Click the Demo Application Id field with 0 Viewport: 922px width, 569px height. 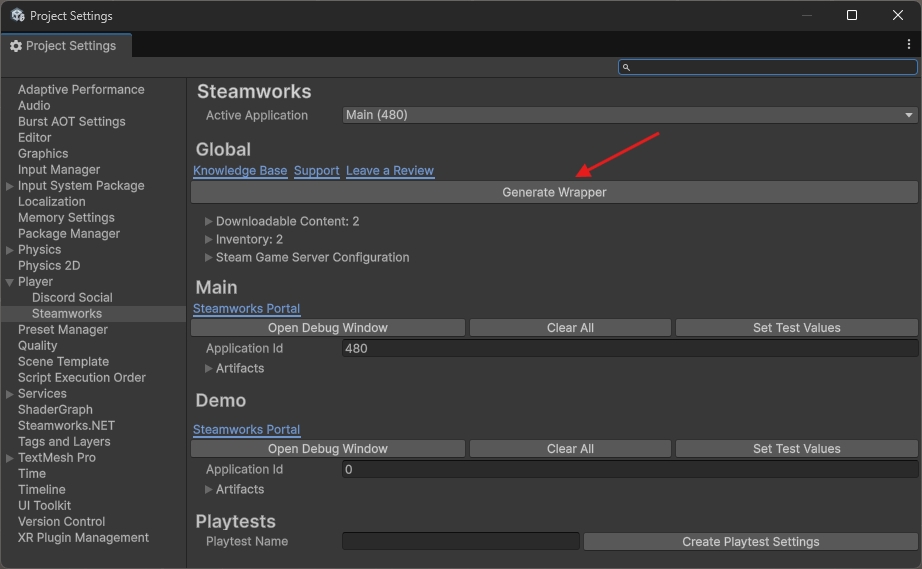pos(630,470)
